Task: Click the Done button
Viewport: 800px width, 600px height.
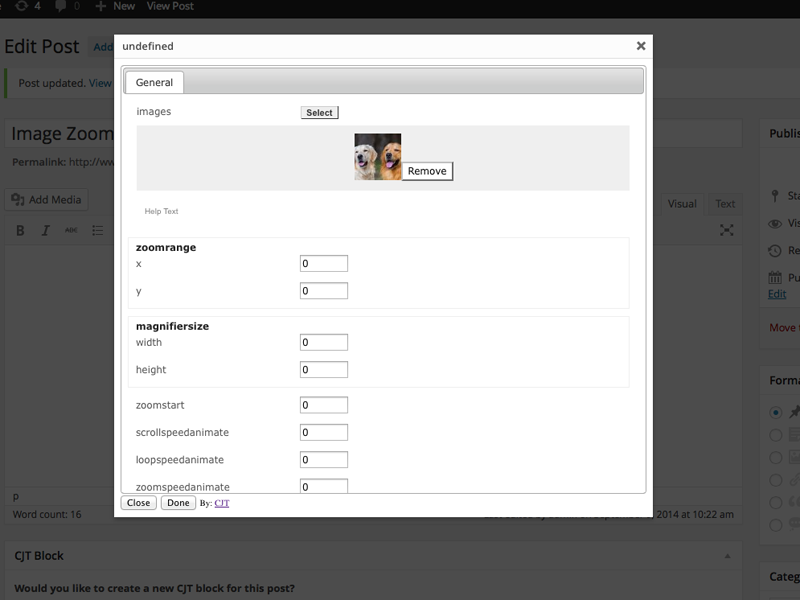Action: pyautogui.click(x=178, y=503)
